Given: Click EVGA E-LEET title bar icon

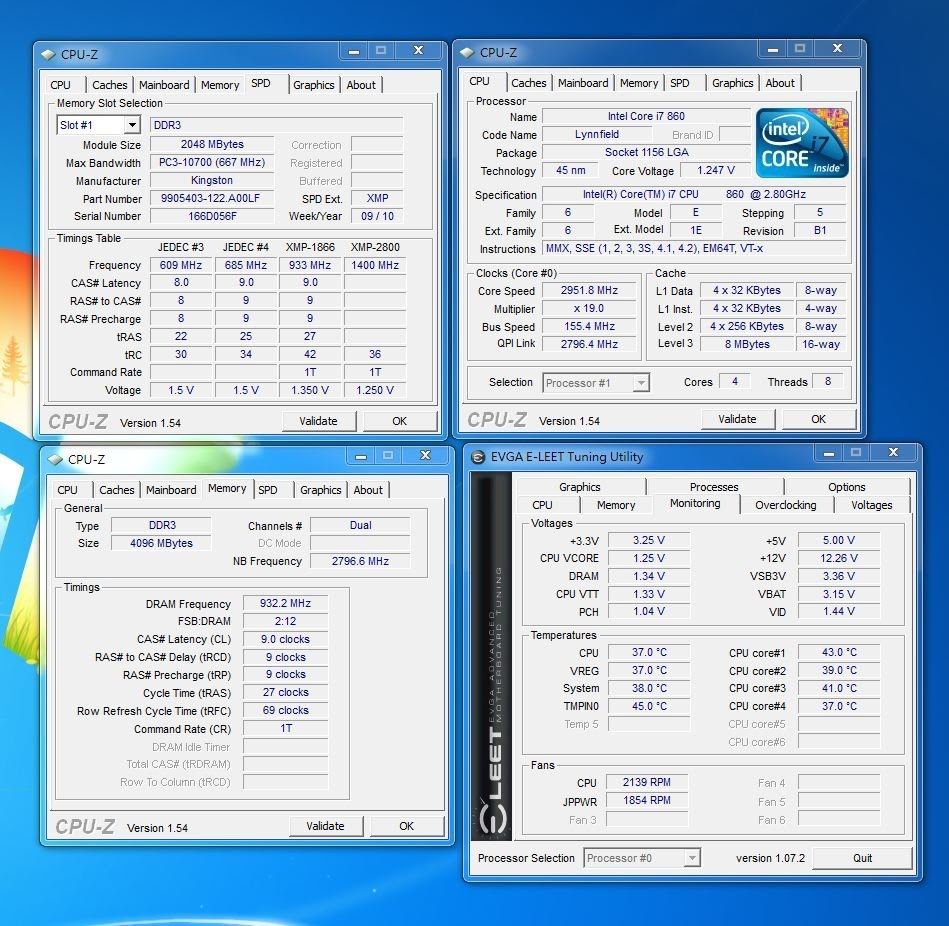Looking at the screenshot, I should pos(478,457).
